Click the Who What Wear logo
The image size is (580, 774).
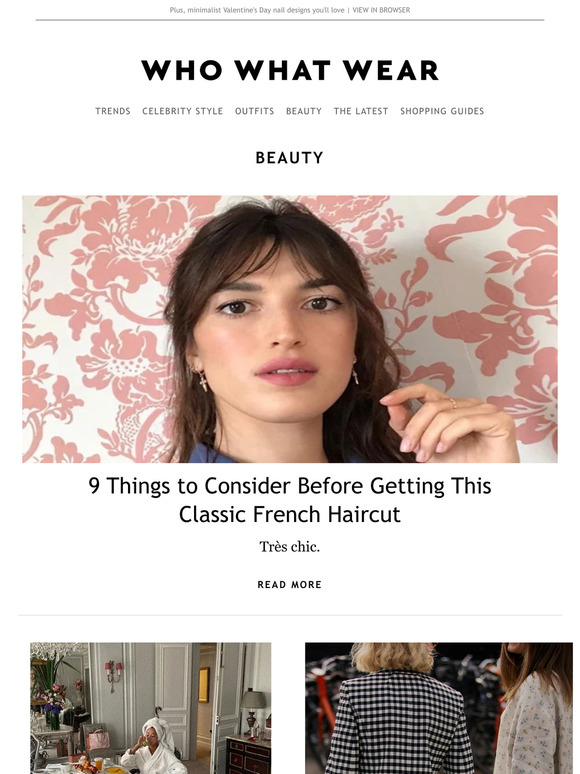pos(290,70)
